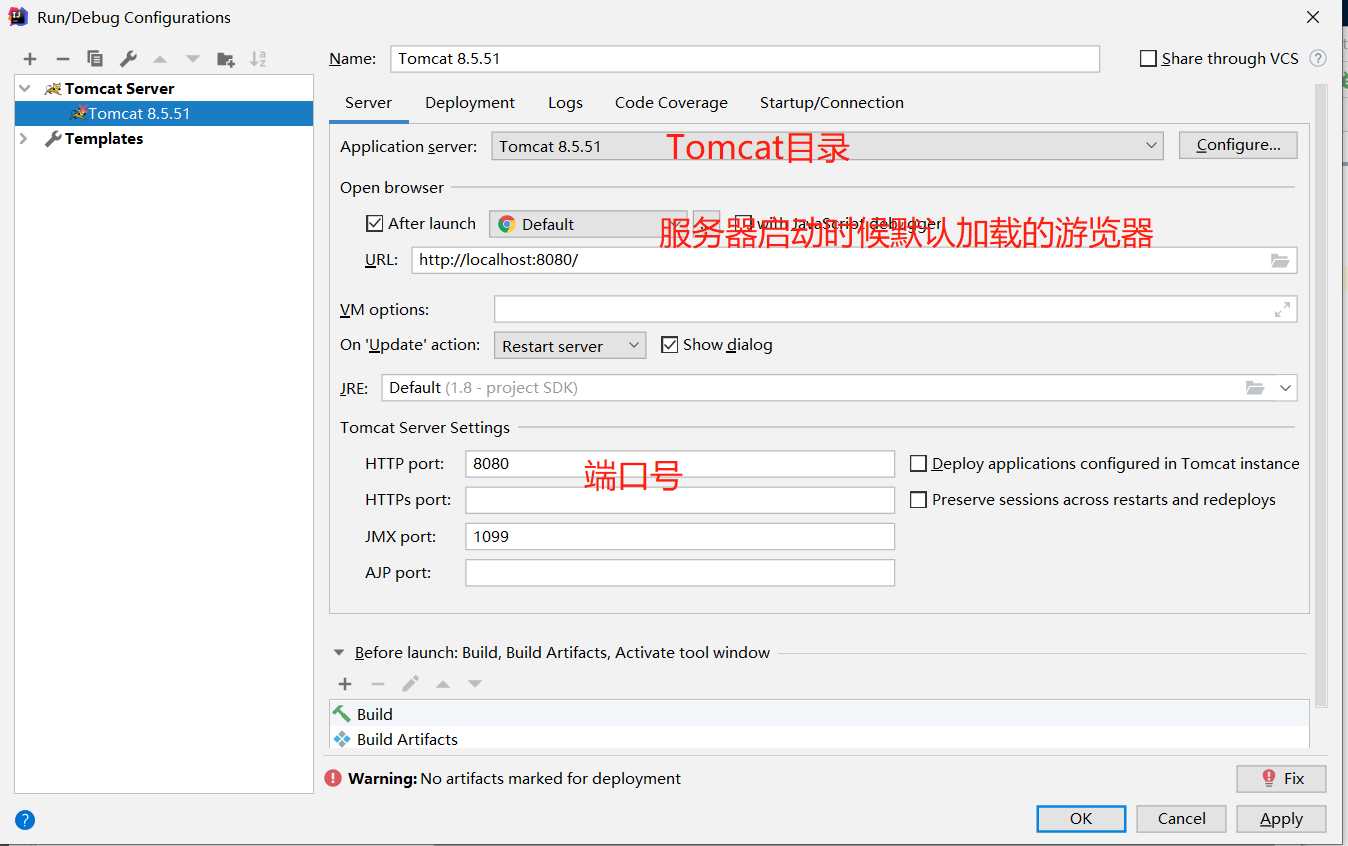
Task: Open the Startup/Connection tab
Action: (x=832, y=102)
